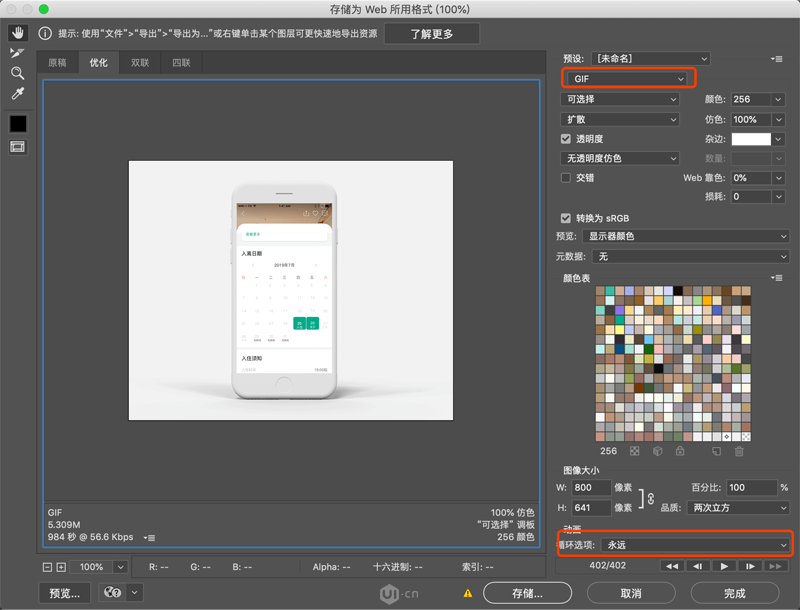800x610 pixels.
Task: Go to next animation frame
Action: click(749, 566)
